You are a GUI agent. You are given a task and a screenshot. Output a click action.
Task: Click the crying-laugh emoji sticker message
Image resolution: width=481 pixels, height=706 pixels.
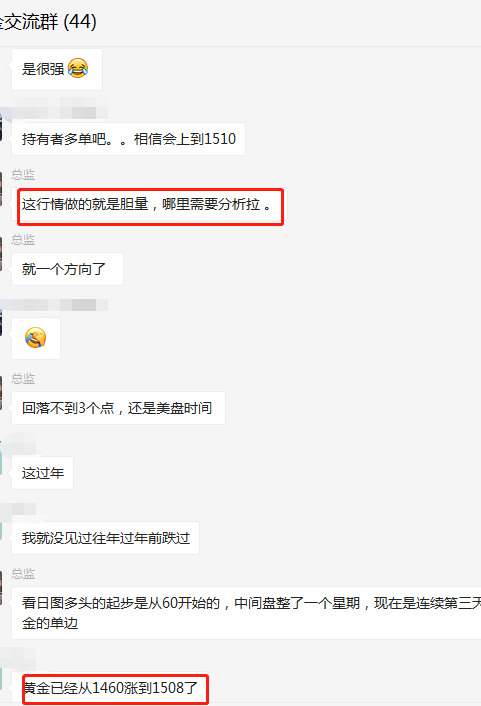tap(36, 338)
